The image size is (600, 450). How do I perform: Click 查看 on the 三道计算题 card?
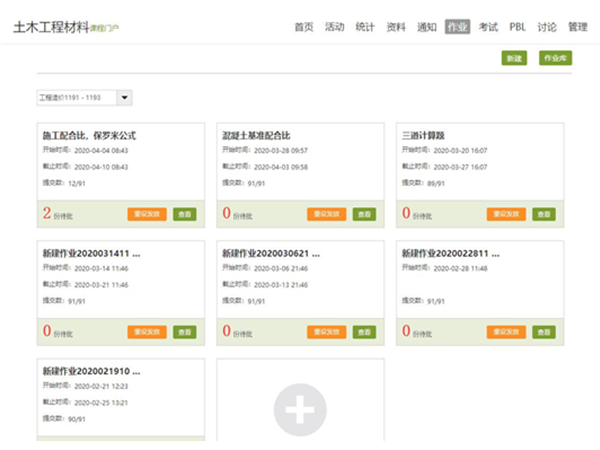(x=543, y=214)
